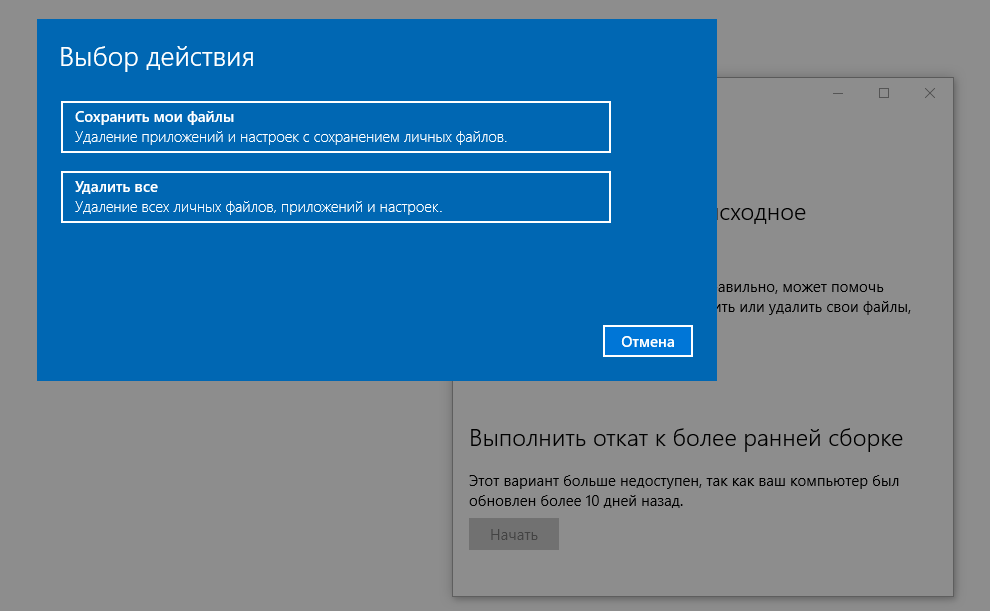This screenshot has height=611, width=990.
Task: Close the Settings window
Action: point(930,93)
